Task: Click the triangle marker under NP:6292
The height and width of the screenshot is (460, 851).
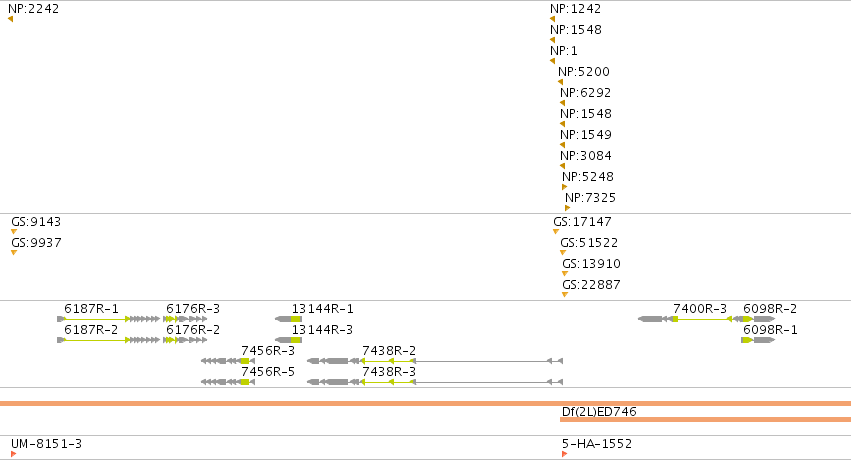Action: (x=562, y=103)
